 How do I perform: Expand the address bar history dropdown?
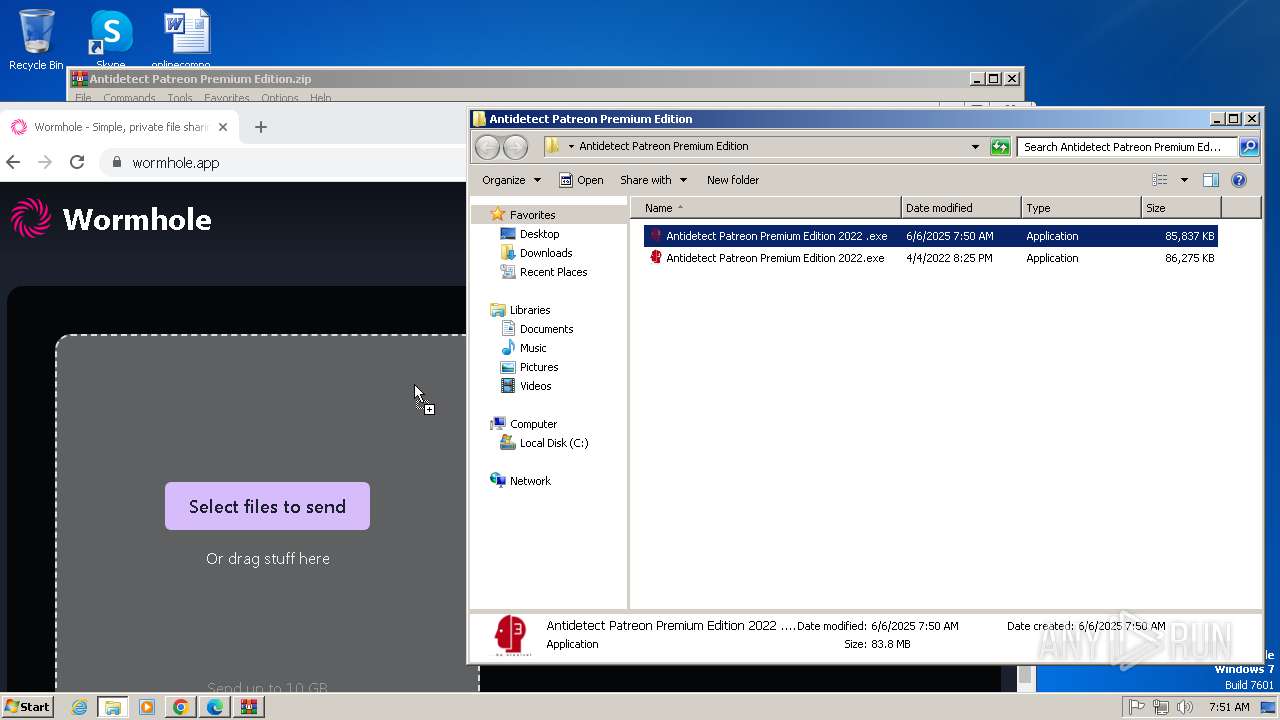click(975, 147)
